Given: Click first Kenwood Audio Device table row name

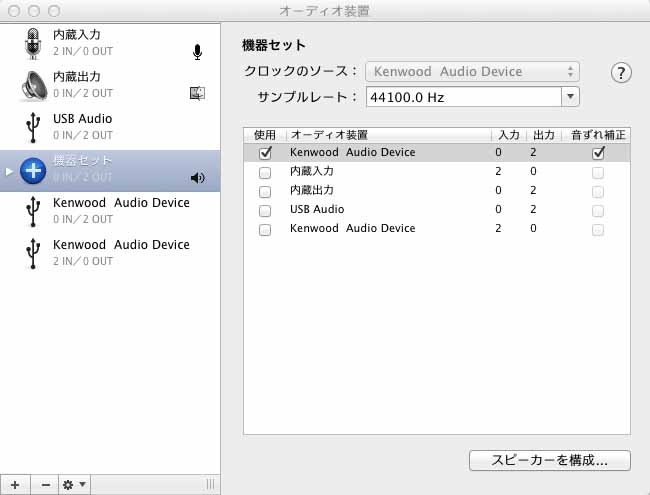Looking at the screenshot, I should point(352,152).
